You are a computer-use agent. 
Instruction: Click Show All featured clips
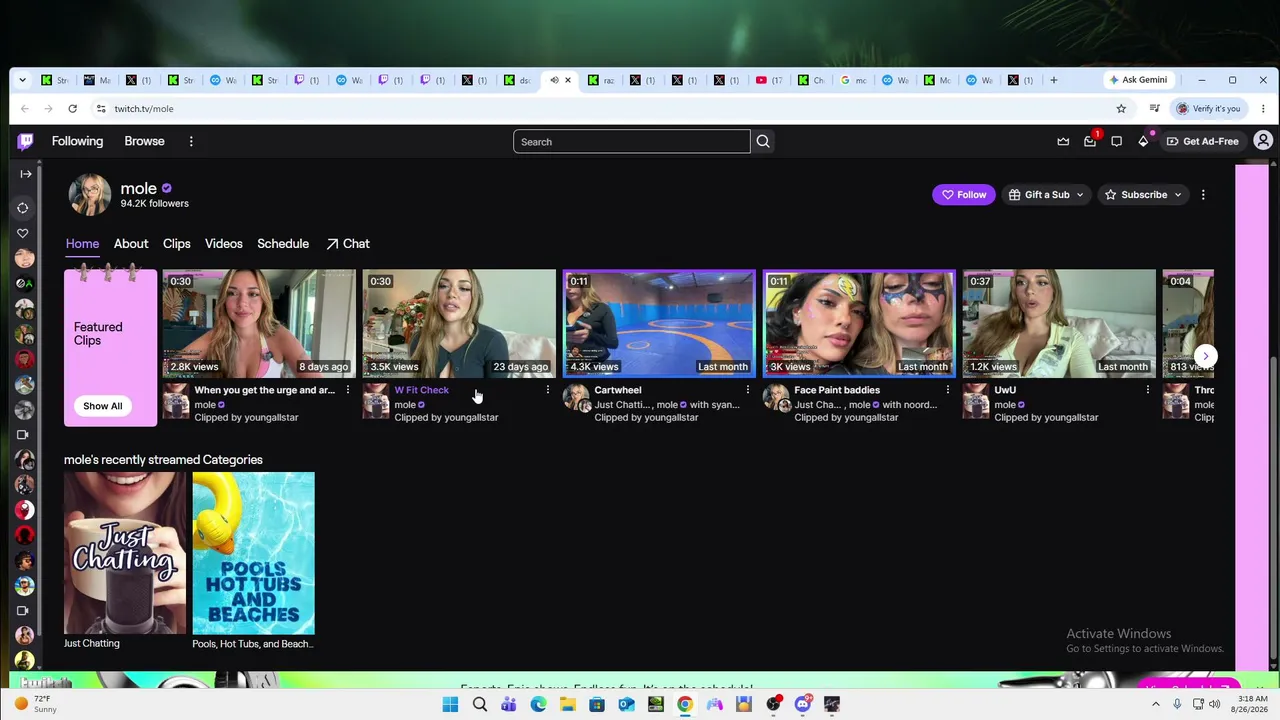[x=103, y=406]
